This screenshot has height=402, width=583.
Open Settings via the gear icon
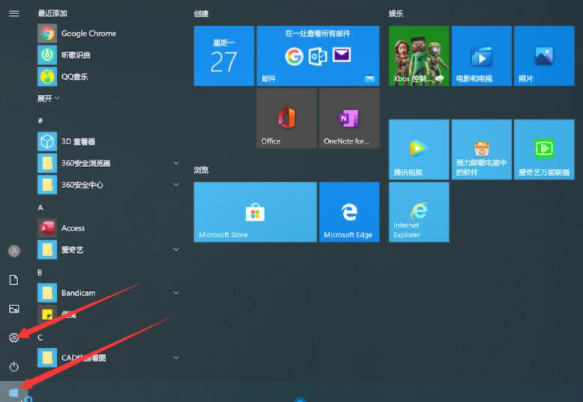(14, 338)
